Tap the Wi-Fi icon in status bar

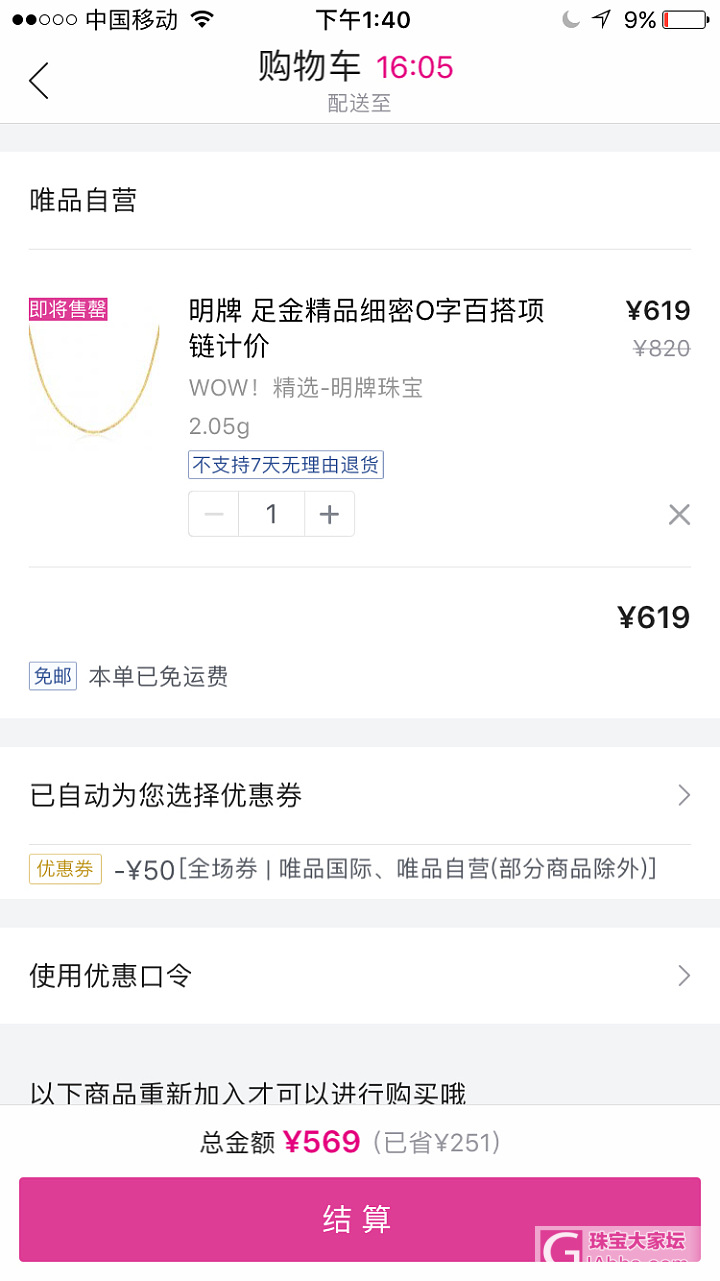(x=202, y=20)
